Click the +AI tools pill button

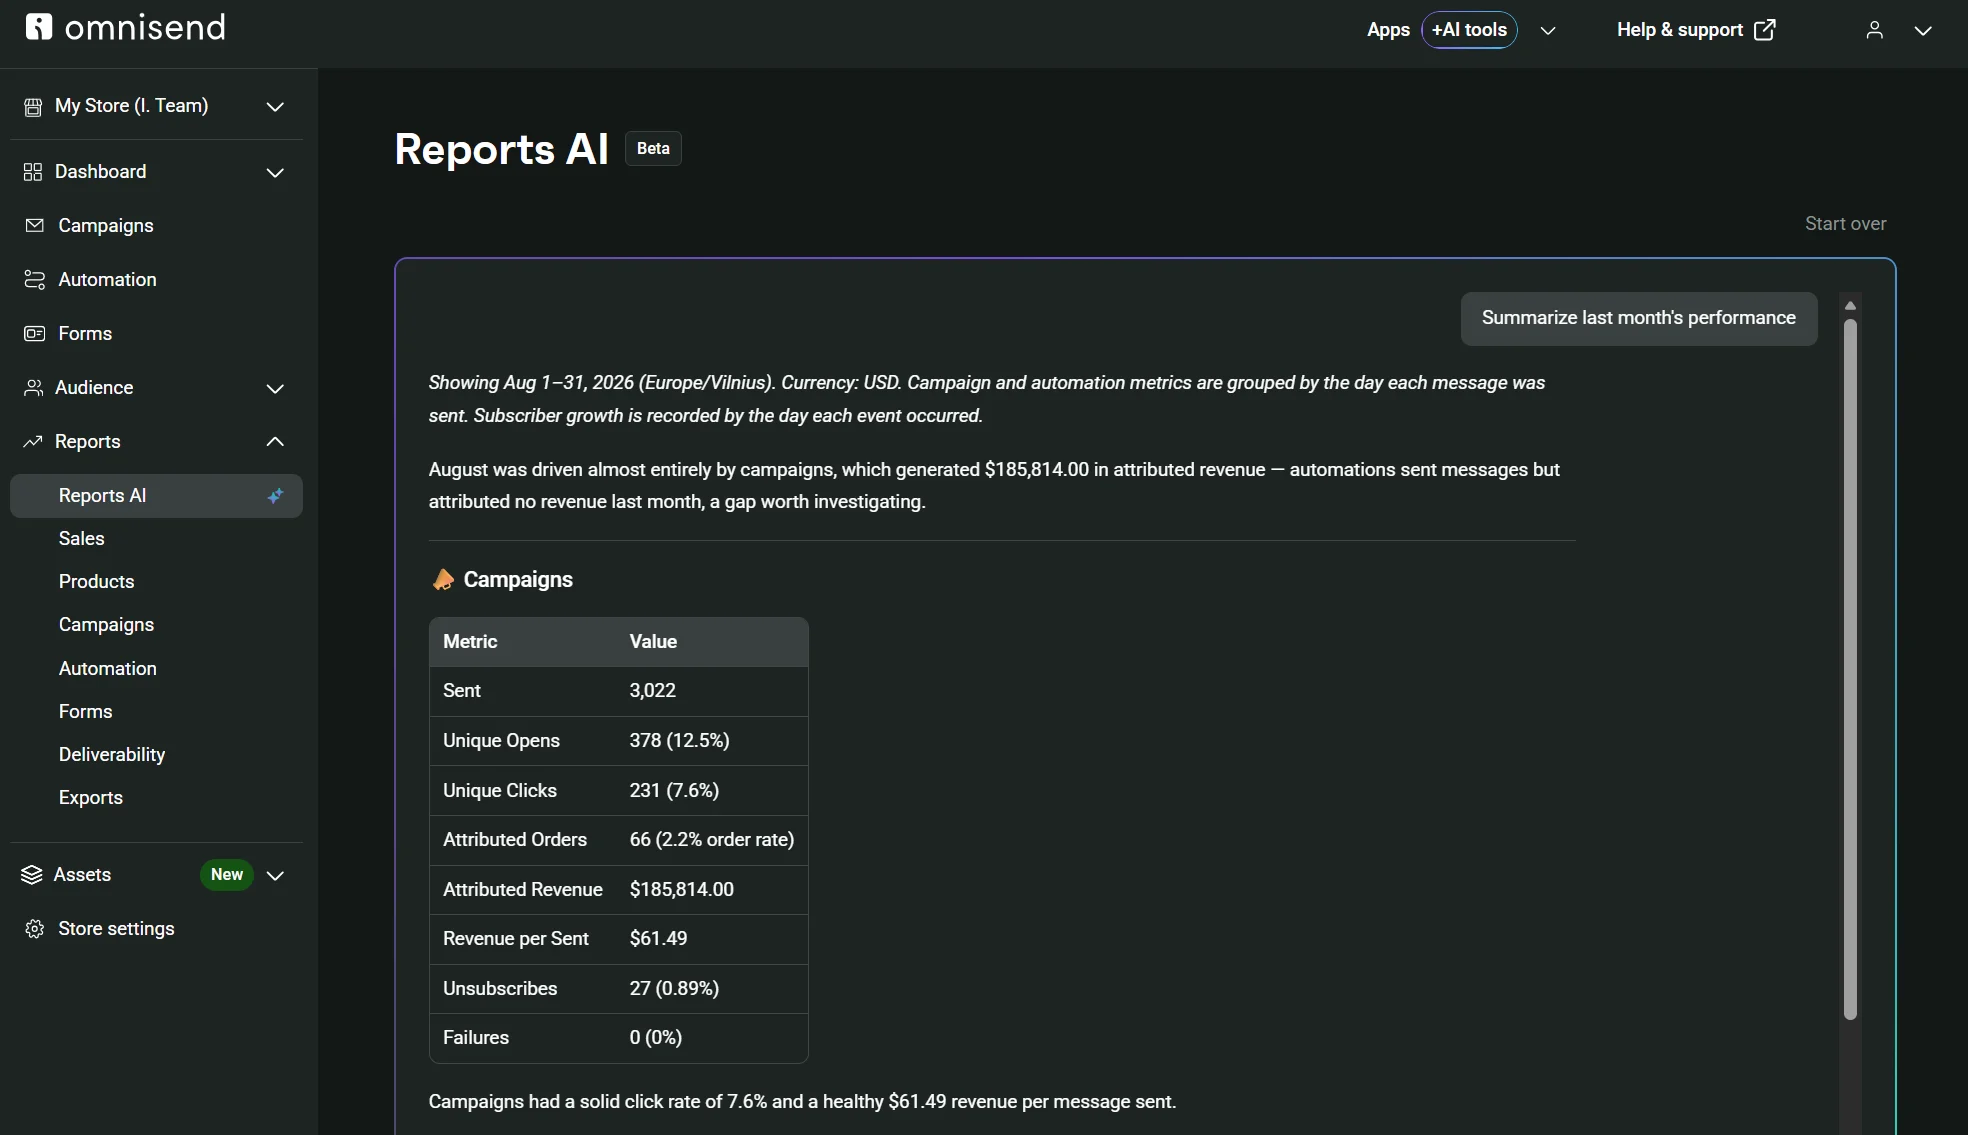(x=1469, y=30)
